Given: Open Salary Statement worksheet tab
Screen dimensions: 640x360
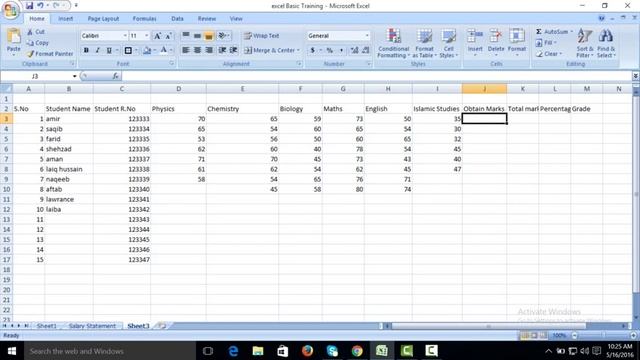Looking at the screenshot, I should pyautogui.click(x=92, y=326).
